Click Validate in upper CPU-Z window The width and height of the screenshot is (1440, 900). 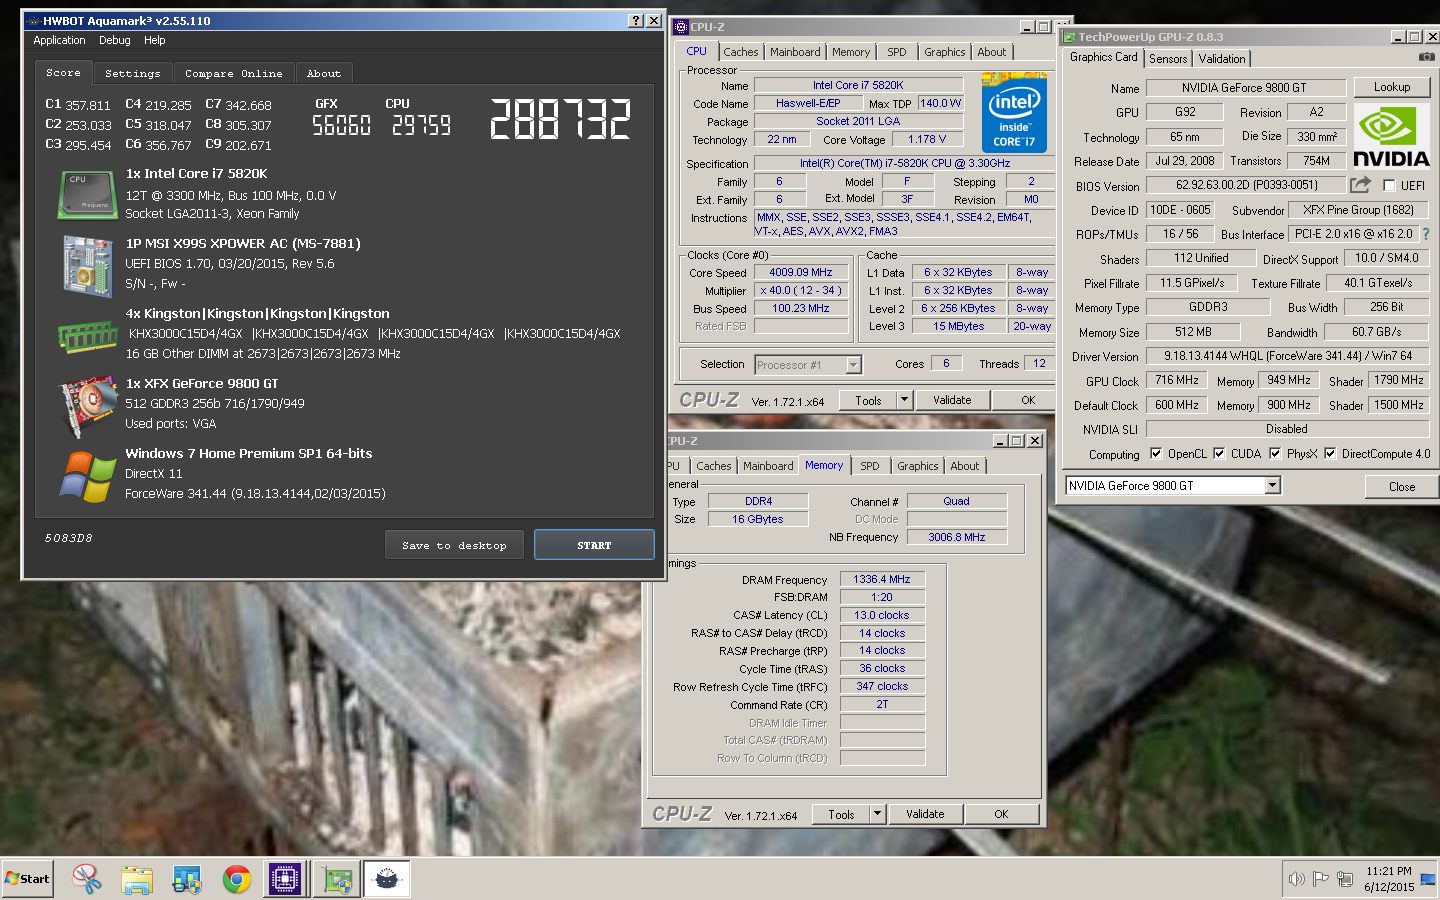(x=952, y=400)
